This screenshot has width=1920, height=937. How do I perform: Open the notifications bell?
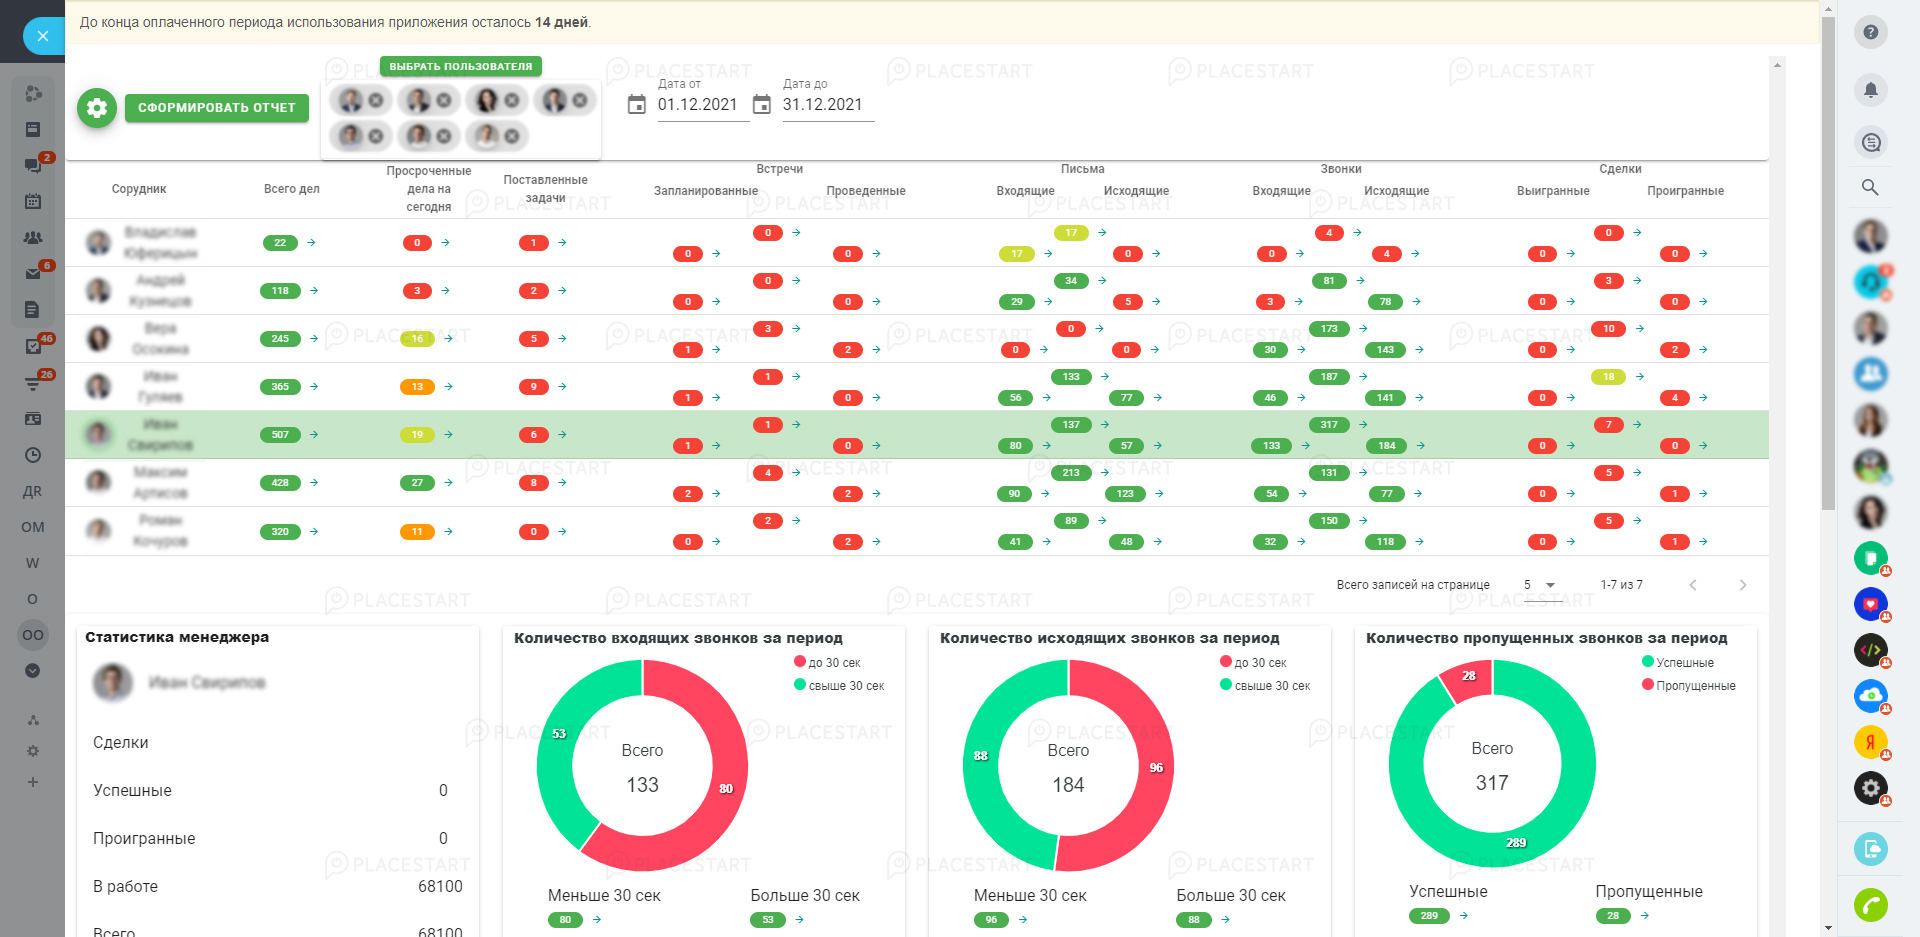(1870, 90)
